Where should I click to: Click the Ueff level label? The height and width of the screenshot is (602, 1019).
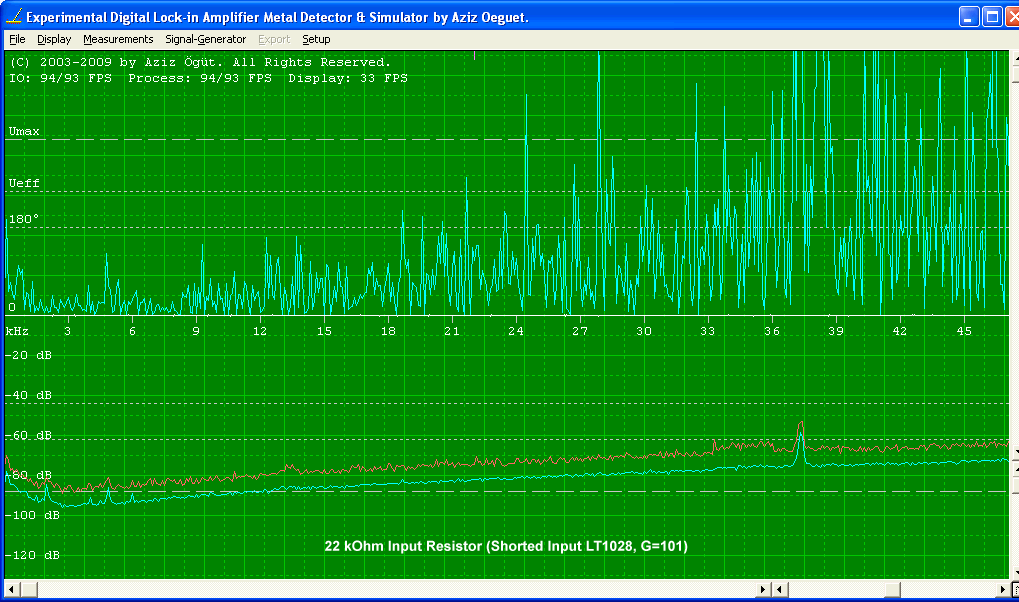tap(25, 184)
